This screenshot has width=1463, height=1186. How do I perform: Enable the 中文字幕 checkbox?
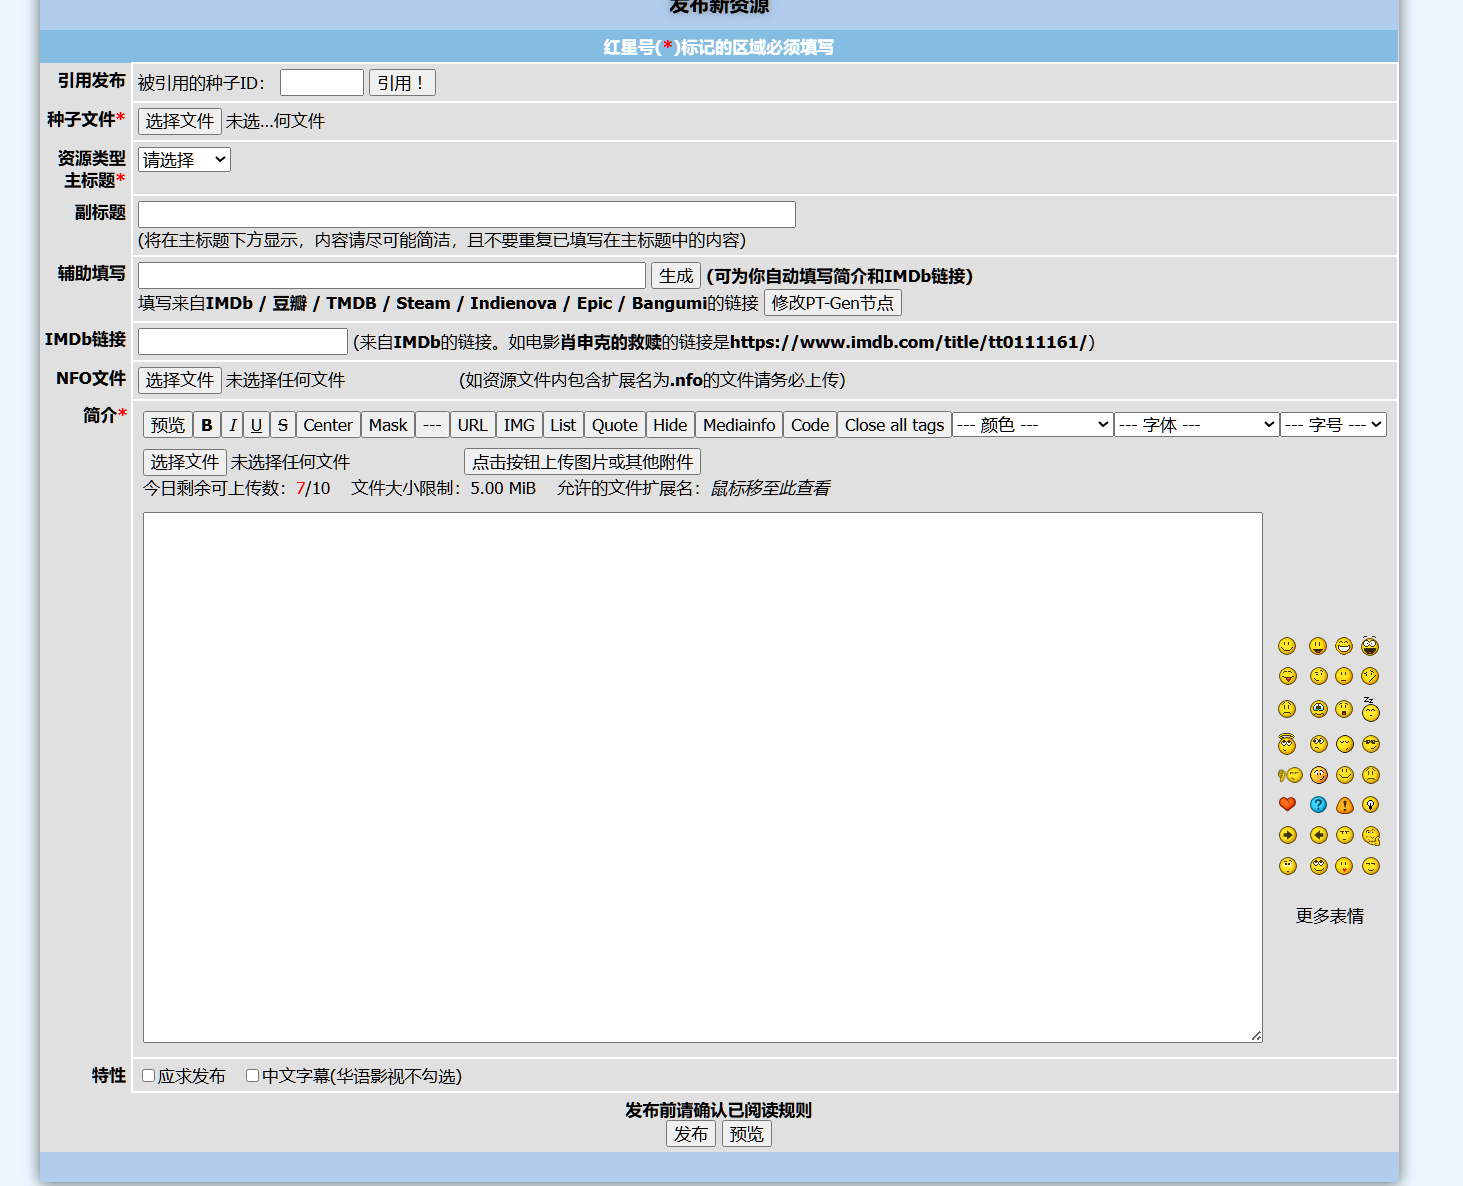coord(253,1076)
